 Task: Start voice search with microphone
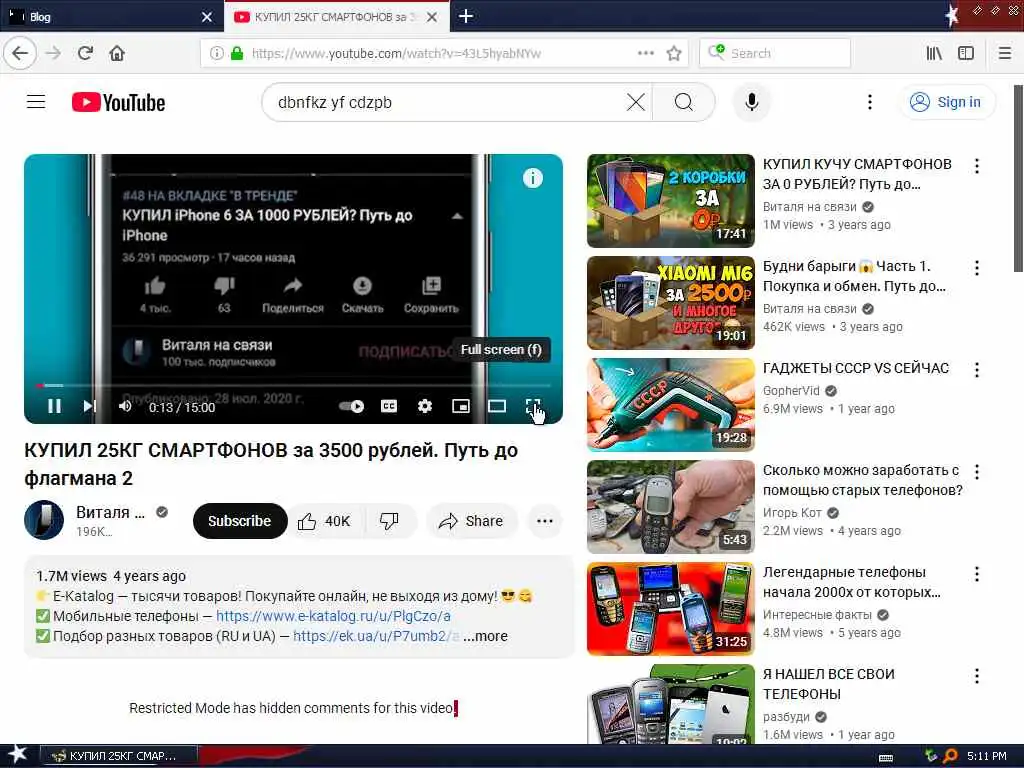click(x=752, y=102)
